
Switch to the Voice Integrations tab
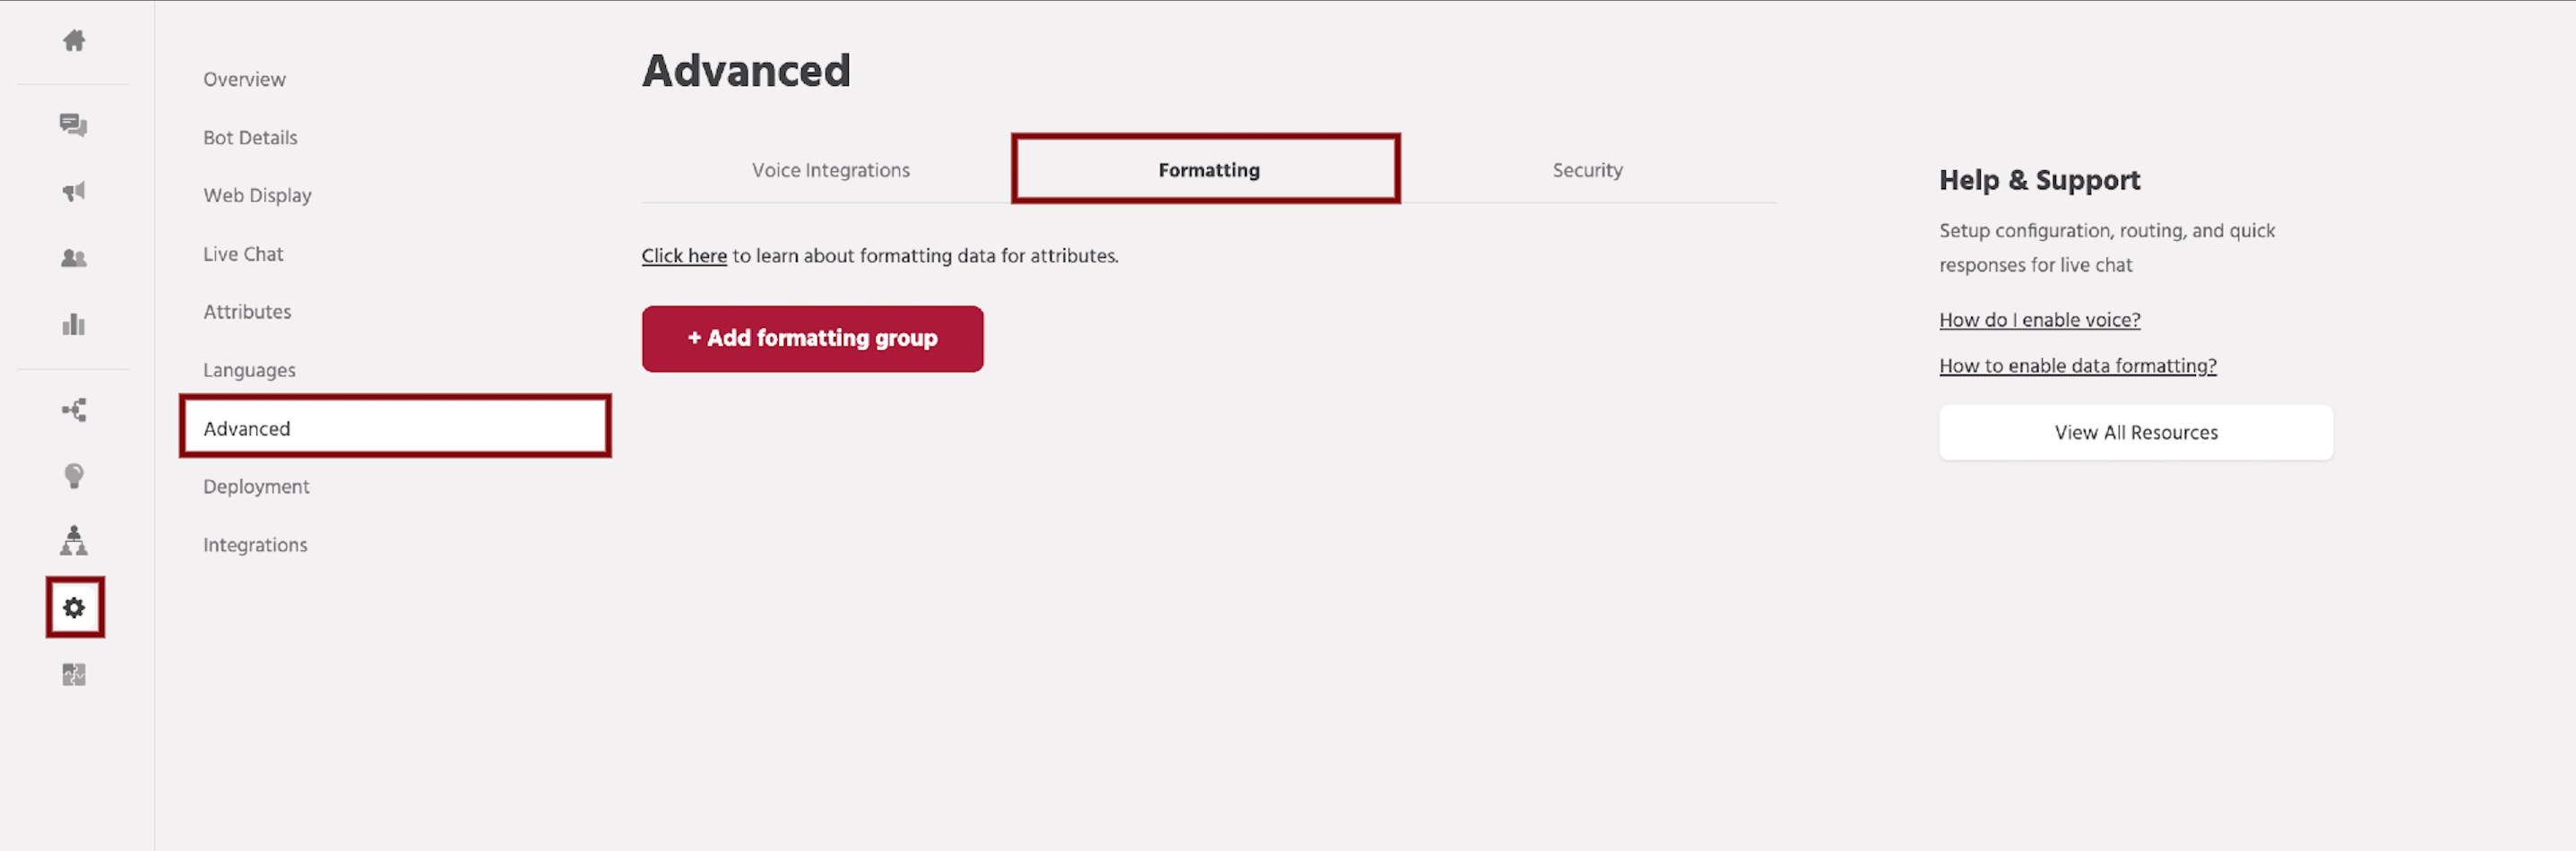click(830, 170)
